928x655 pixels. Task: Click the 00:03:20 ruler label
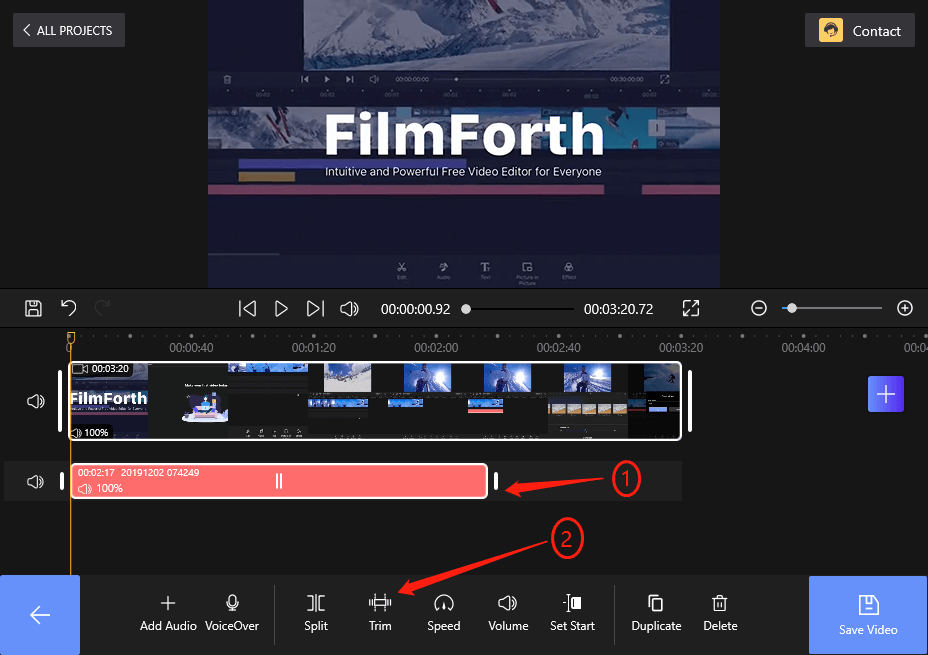681,348
